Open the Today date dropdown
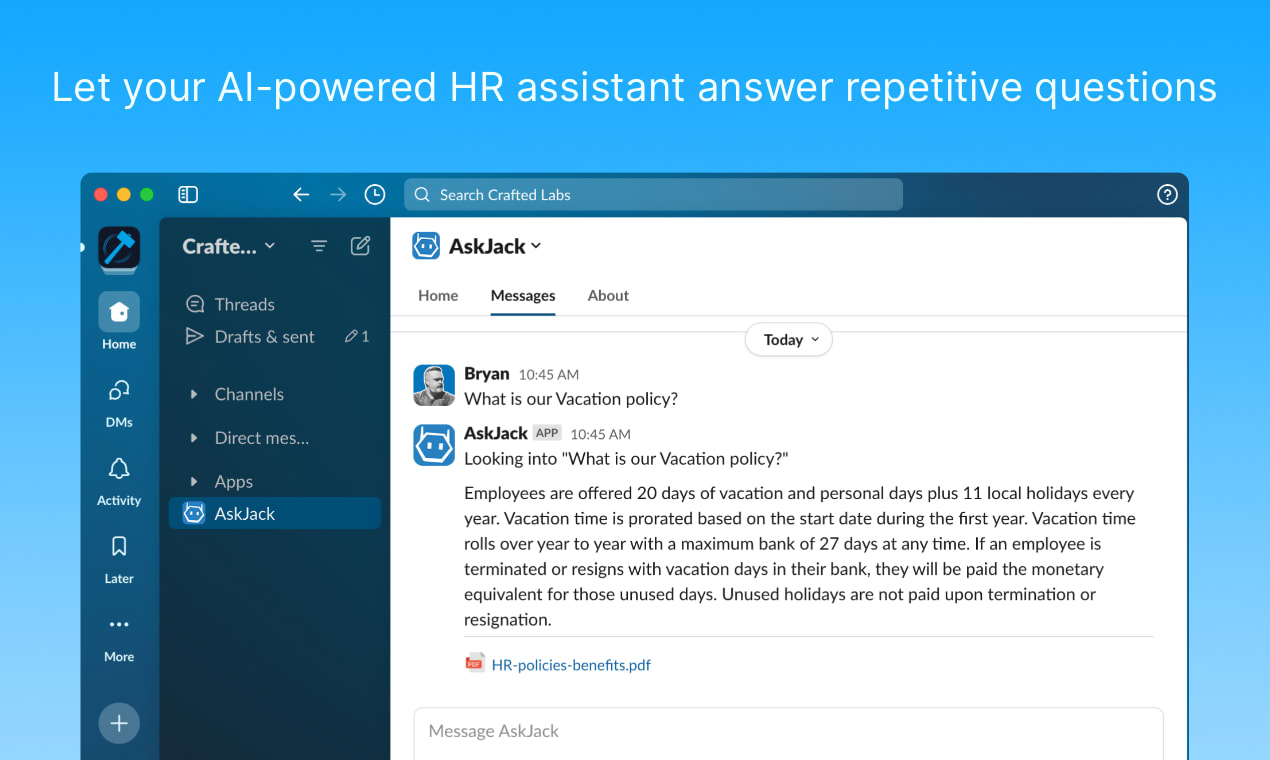 [x=789, y=340]
